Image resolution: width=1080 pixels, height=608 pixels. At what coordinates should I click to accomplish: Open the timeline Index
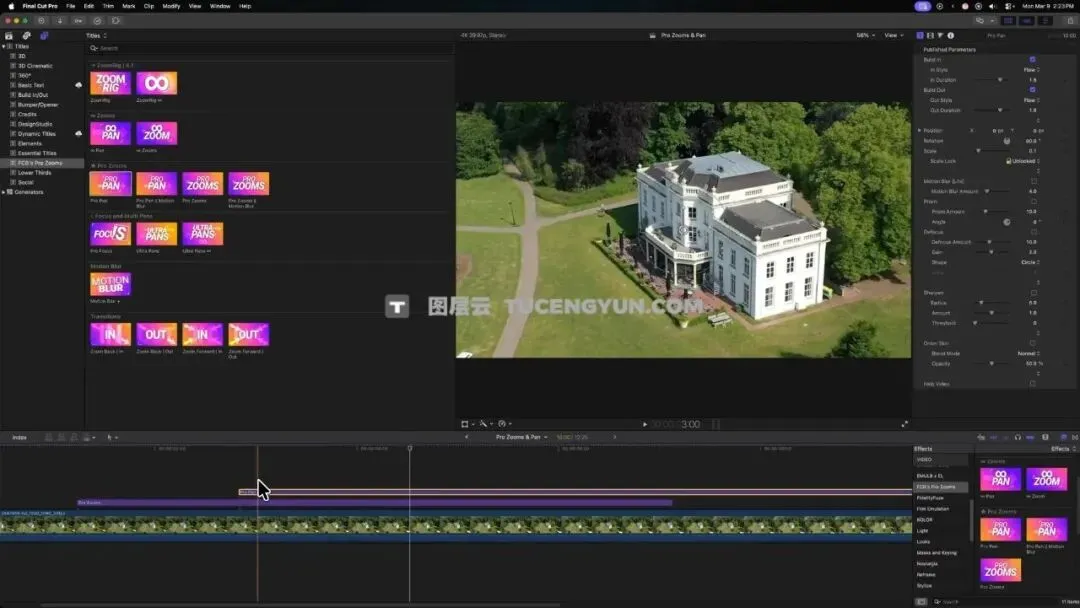(x=19, y=437)
